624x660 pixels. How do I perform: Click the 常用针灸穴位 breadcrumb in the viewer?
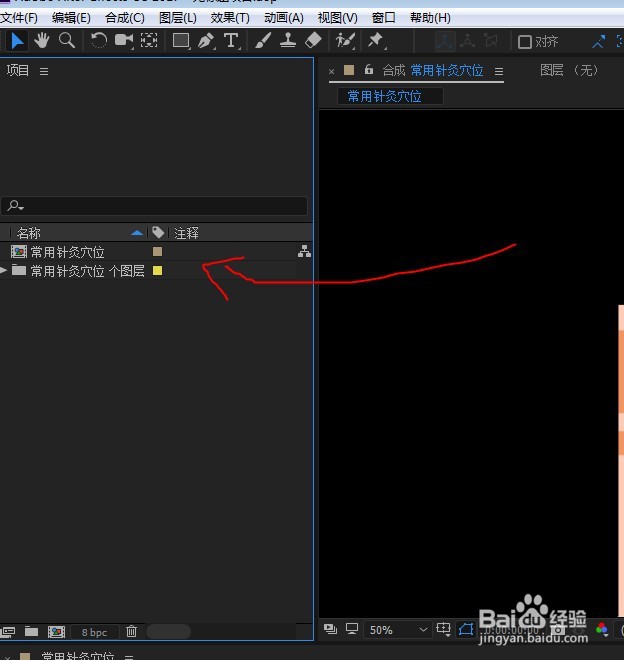(x=384, y=96)
